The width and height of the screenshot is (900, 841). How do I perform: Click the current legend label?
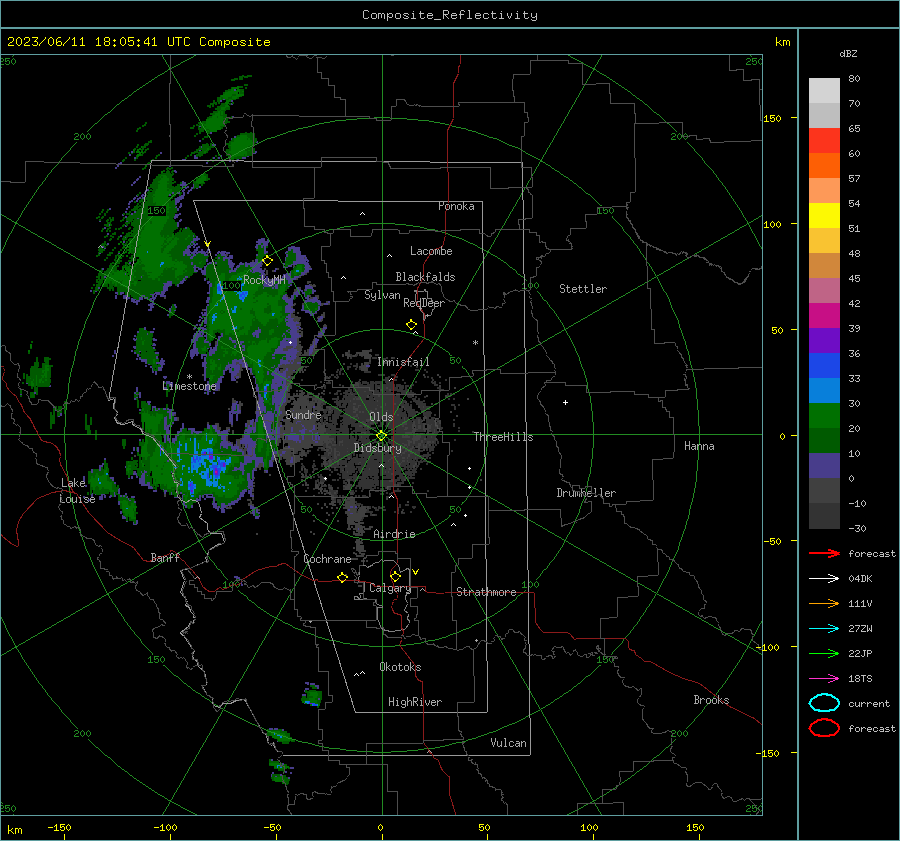pos(868,703)
